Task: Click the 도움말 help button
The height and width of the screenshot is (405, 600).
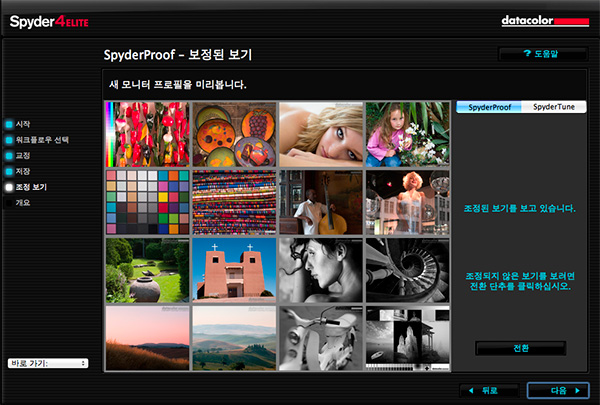Action: [x=541, y=53]
